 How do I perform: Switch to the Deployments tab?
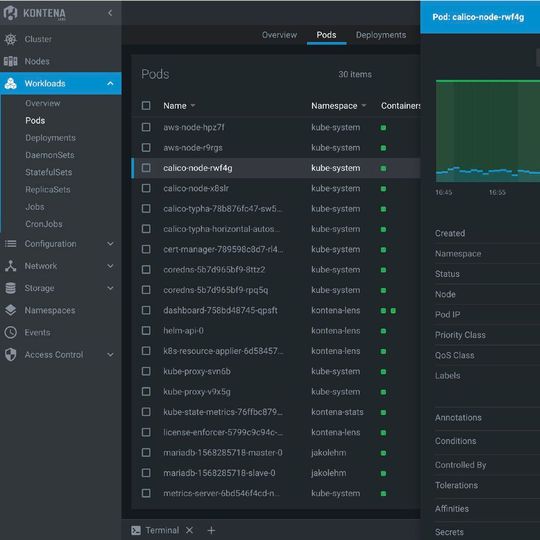point(381,35)
